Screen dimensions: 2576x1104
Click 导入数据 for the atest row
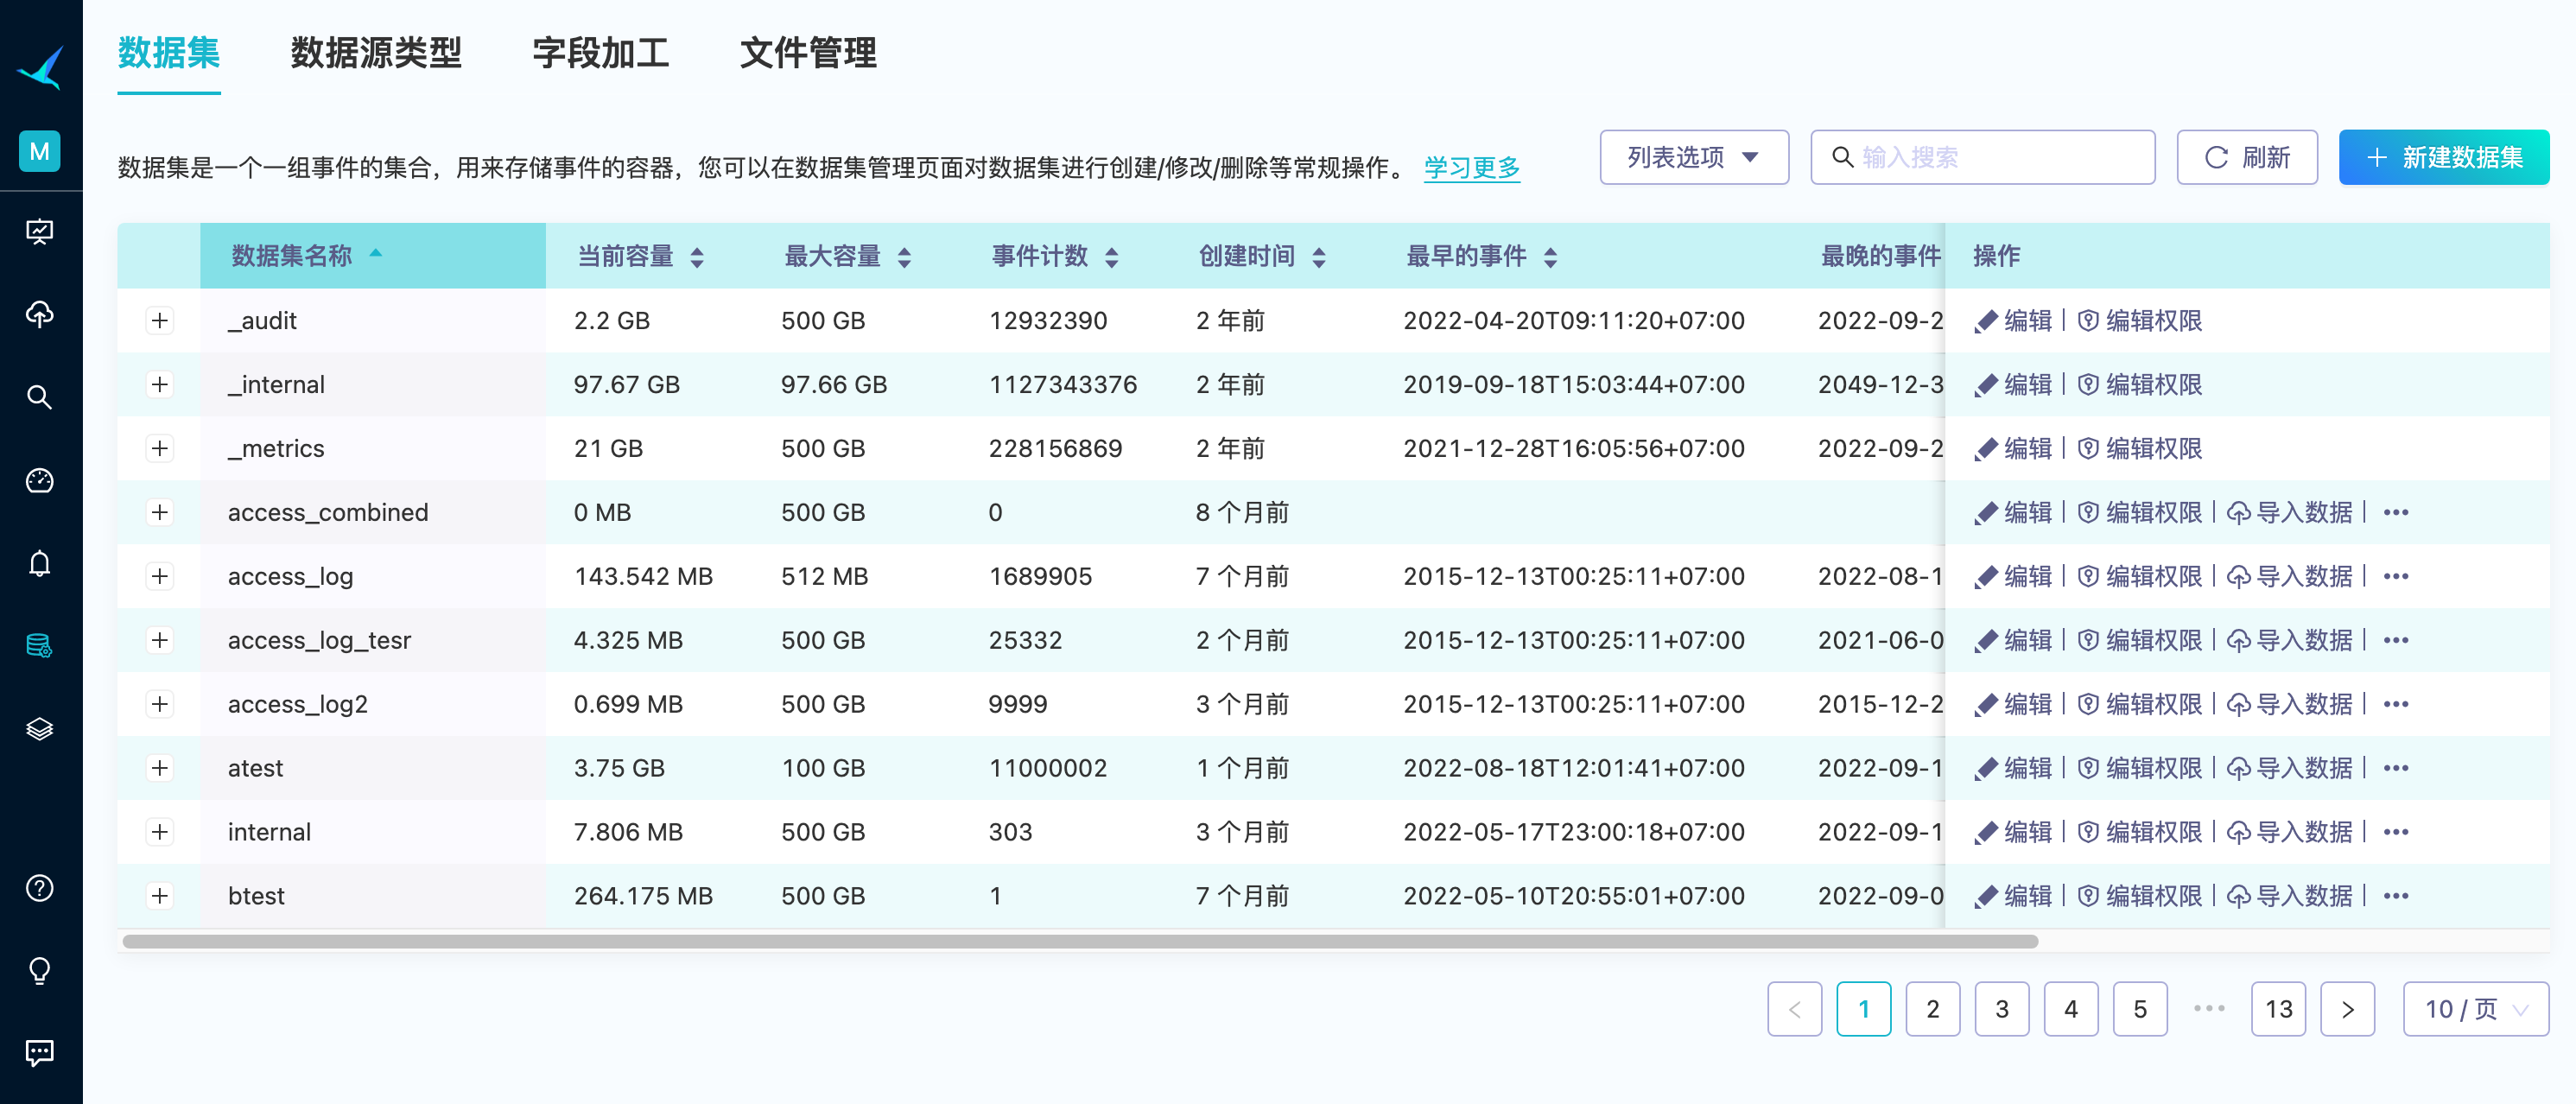2290,768
